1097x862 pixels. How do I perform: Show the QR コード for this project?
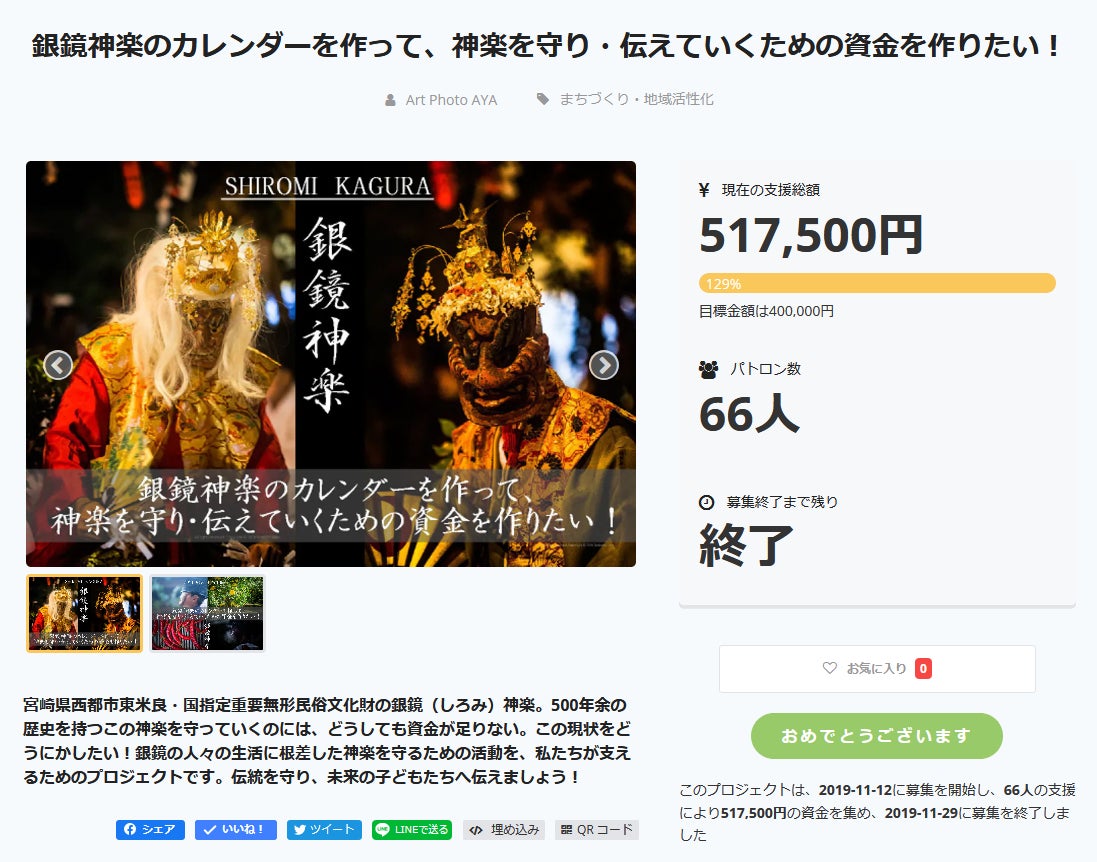pos(597,830)
